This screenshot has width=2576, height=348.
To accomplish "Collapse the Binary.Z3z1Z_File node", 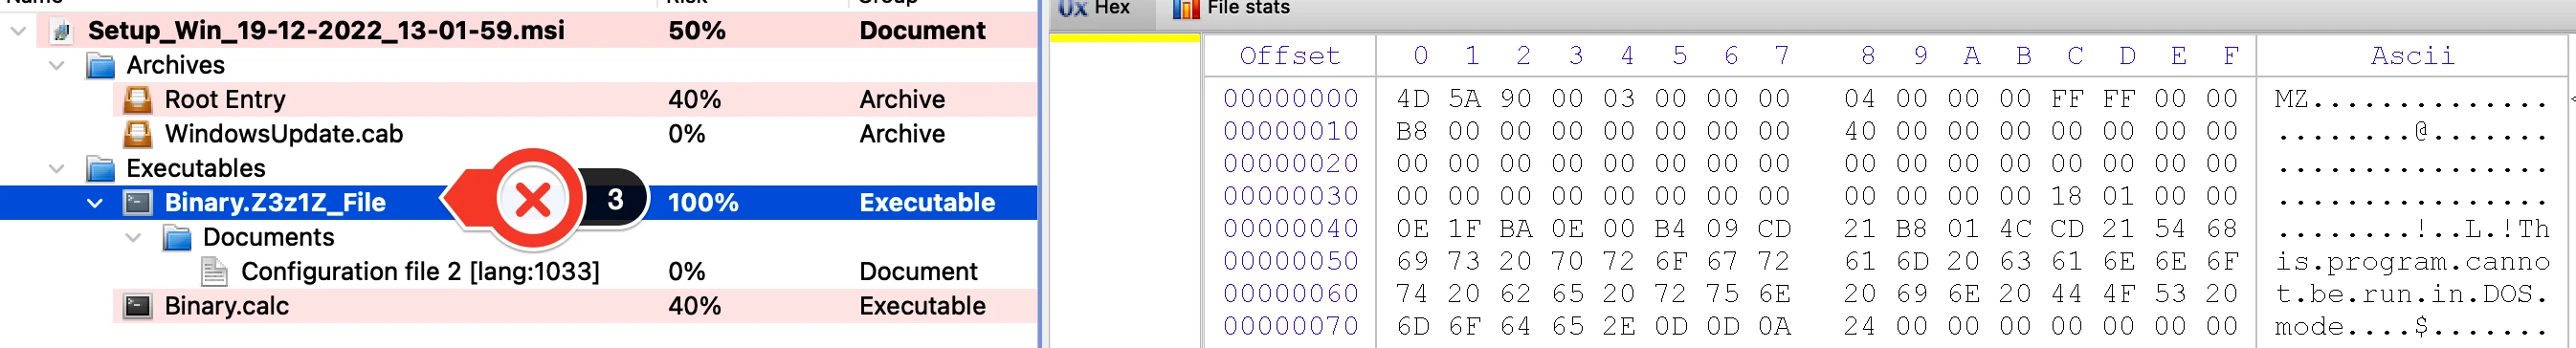I will [95, 203].
